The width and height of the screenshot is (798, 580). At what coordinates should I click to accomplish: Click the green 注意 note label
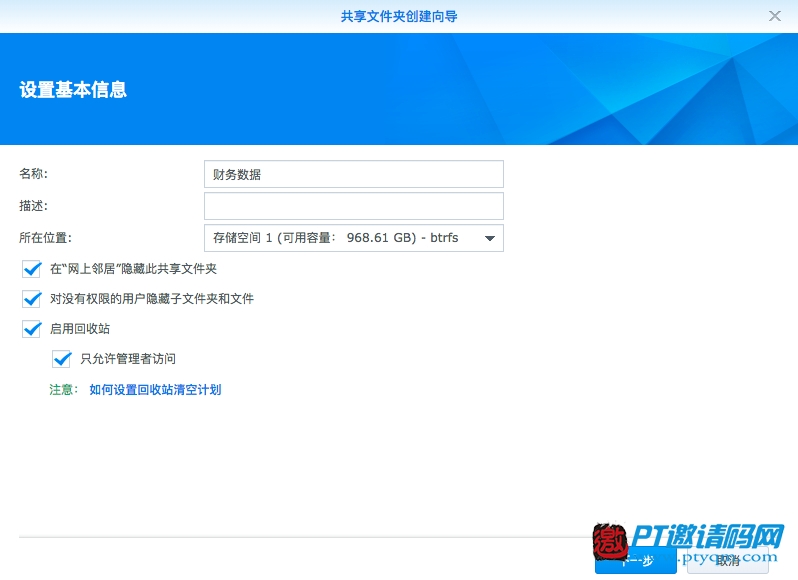coord(63,390)
